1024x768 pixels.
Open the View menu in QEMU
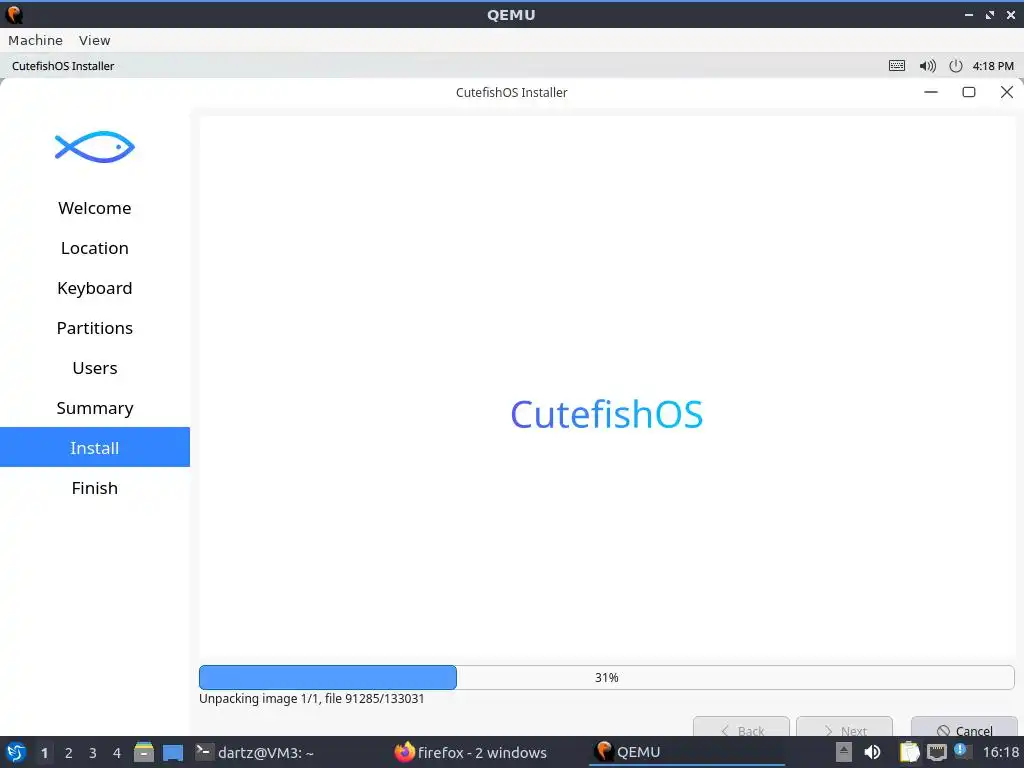(95, 40)
